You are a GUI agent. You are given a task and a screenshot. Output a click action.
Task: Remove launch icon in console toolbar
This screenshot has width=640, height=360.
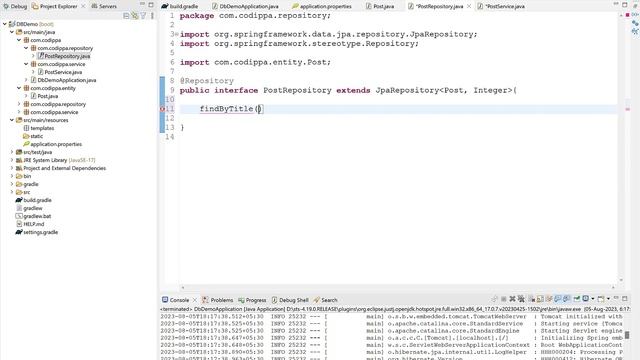coord(512,299)
